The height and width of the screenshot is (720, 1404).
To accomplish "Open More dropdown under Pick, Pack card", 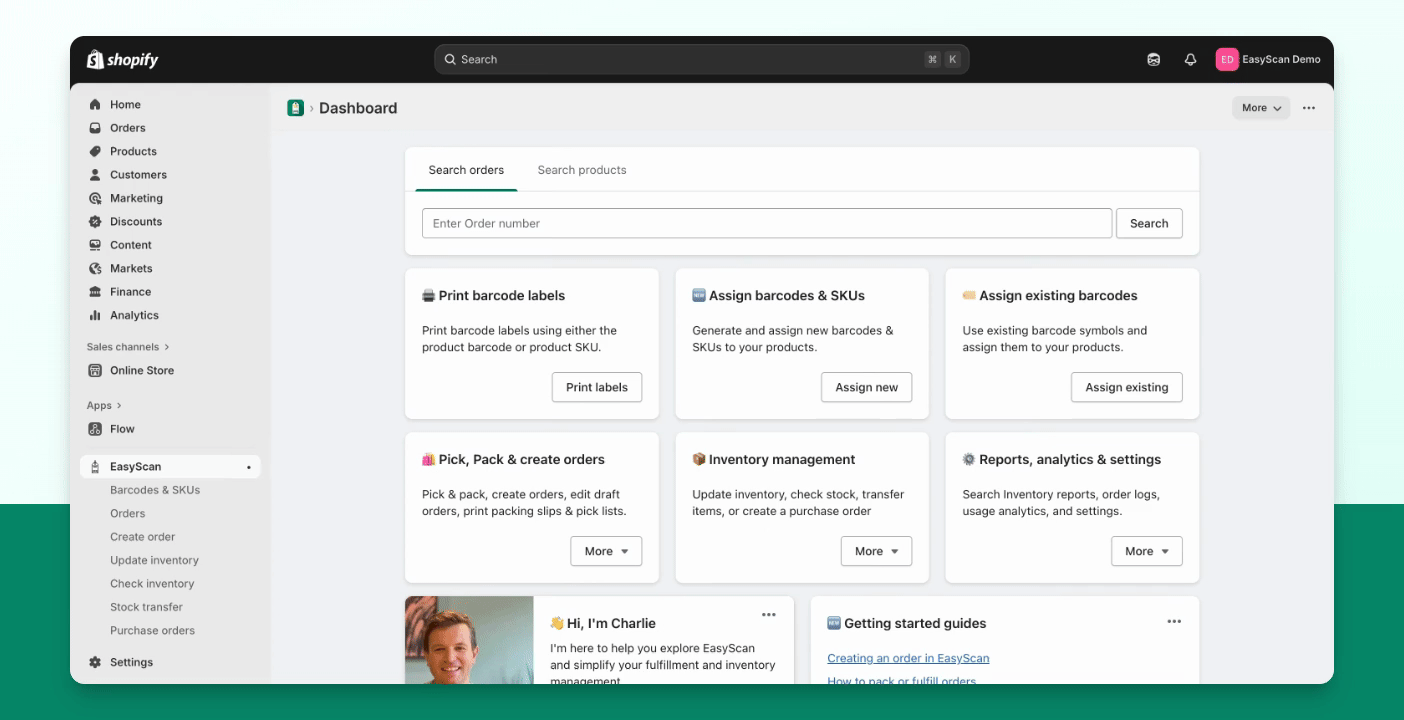I will pyautogui.click(x=606, y=551).
